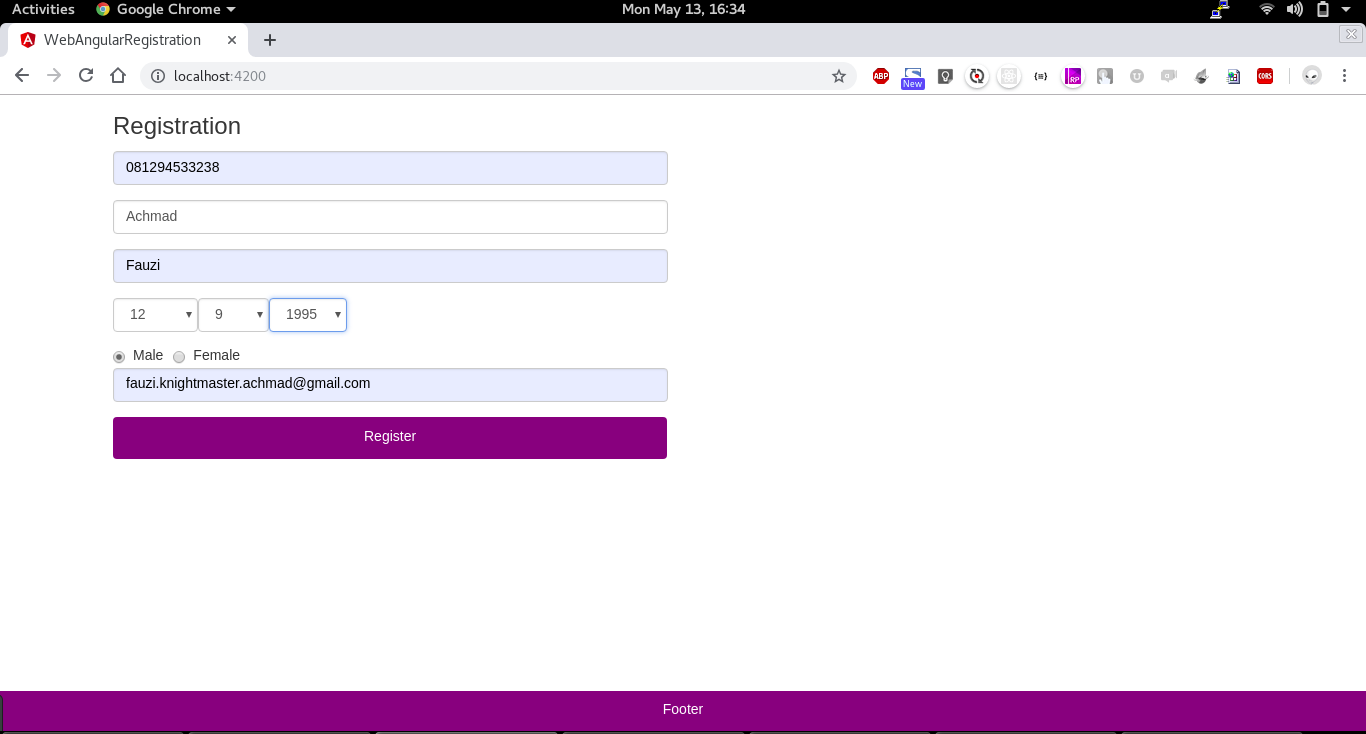Open the document spreadsheet extension icon
Viewport: 1366px width, 734px height.
point(1233,76)
